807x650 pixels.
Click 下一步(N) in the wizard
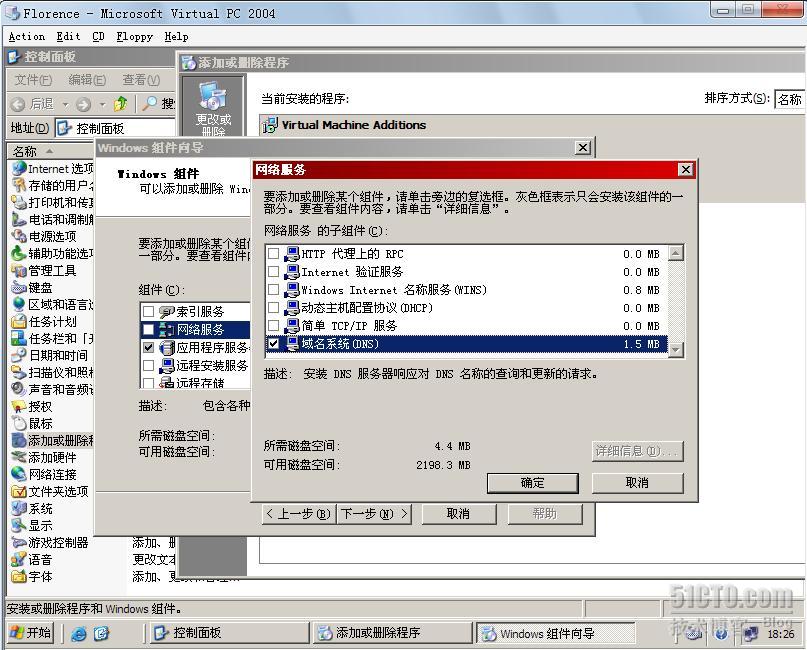pyautogui.click(x=374, y=514)
